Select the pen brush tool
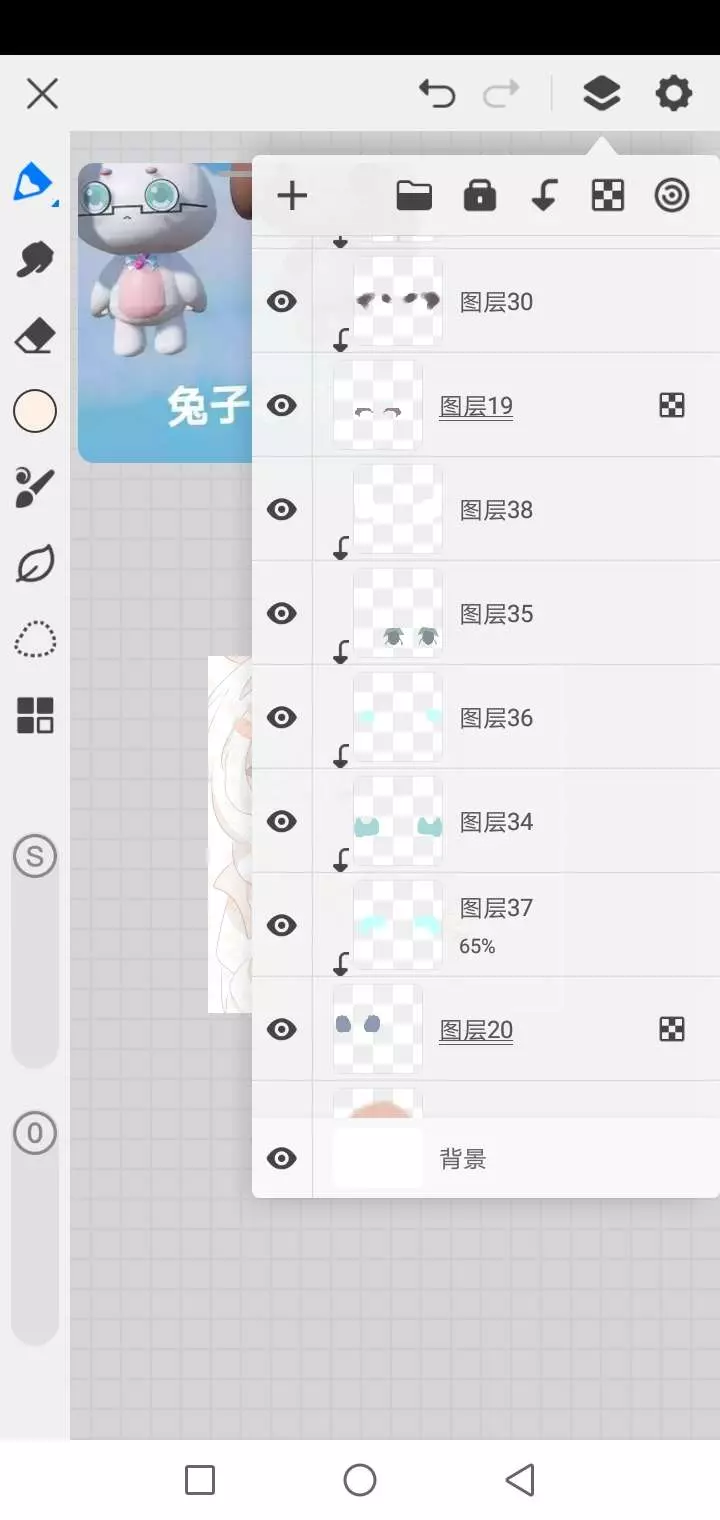 [33, 183]
